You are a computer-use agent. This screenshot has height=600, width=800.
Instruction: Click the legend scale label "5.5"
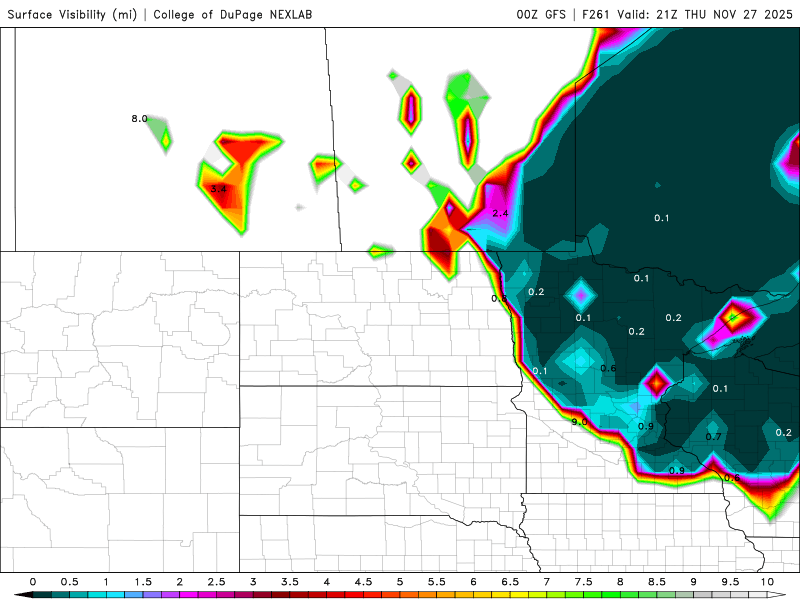point(437,582)
